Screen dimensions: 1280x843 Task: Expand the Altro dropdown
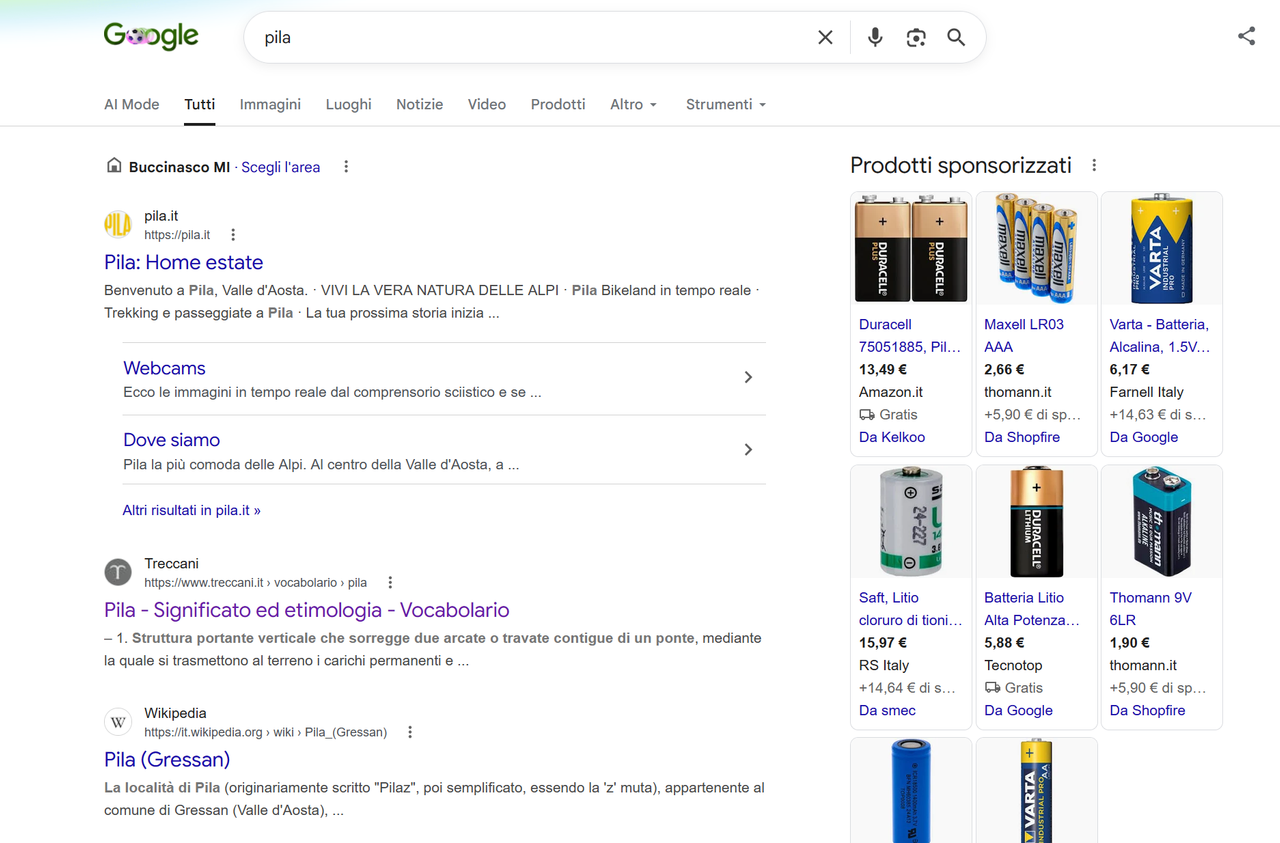pos(634,104)
